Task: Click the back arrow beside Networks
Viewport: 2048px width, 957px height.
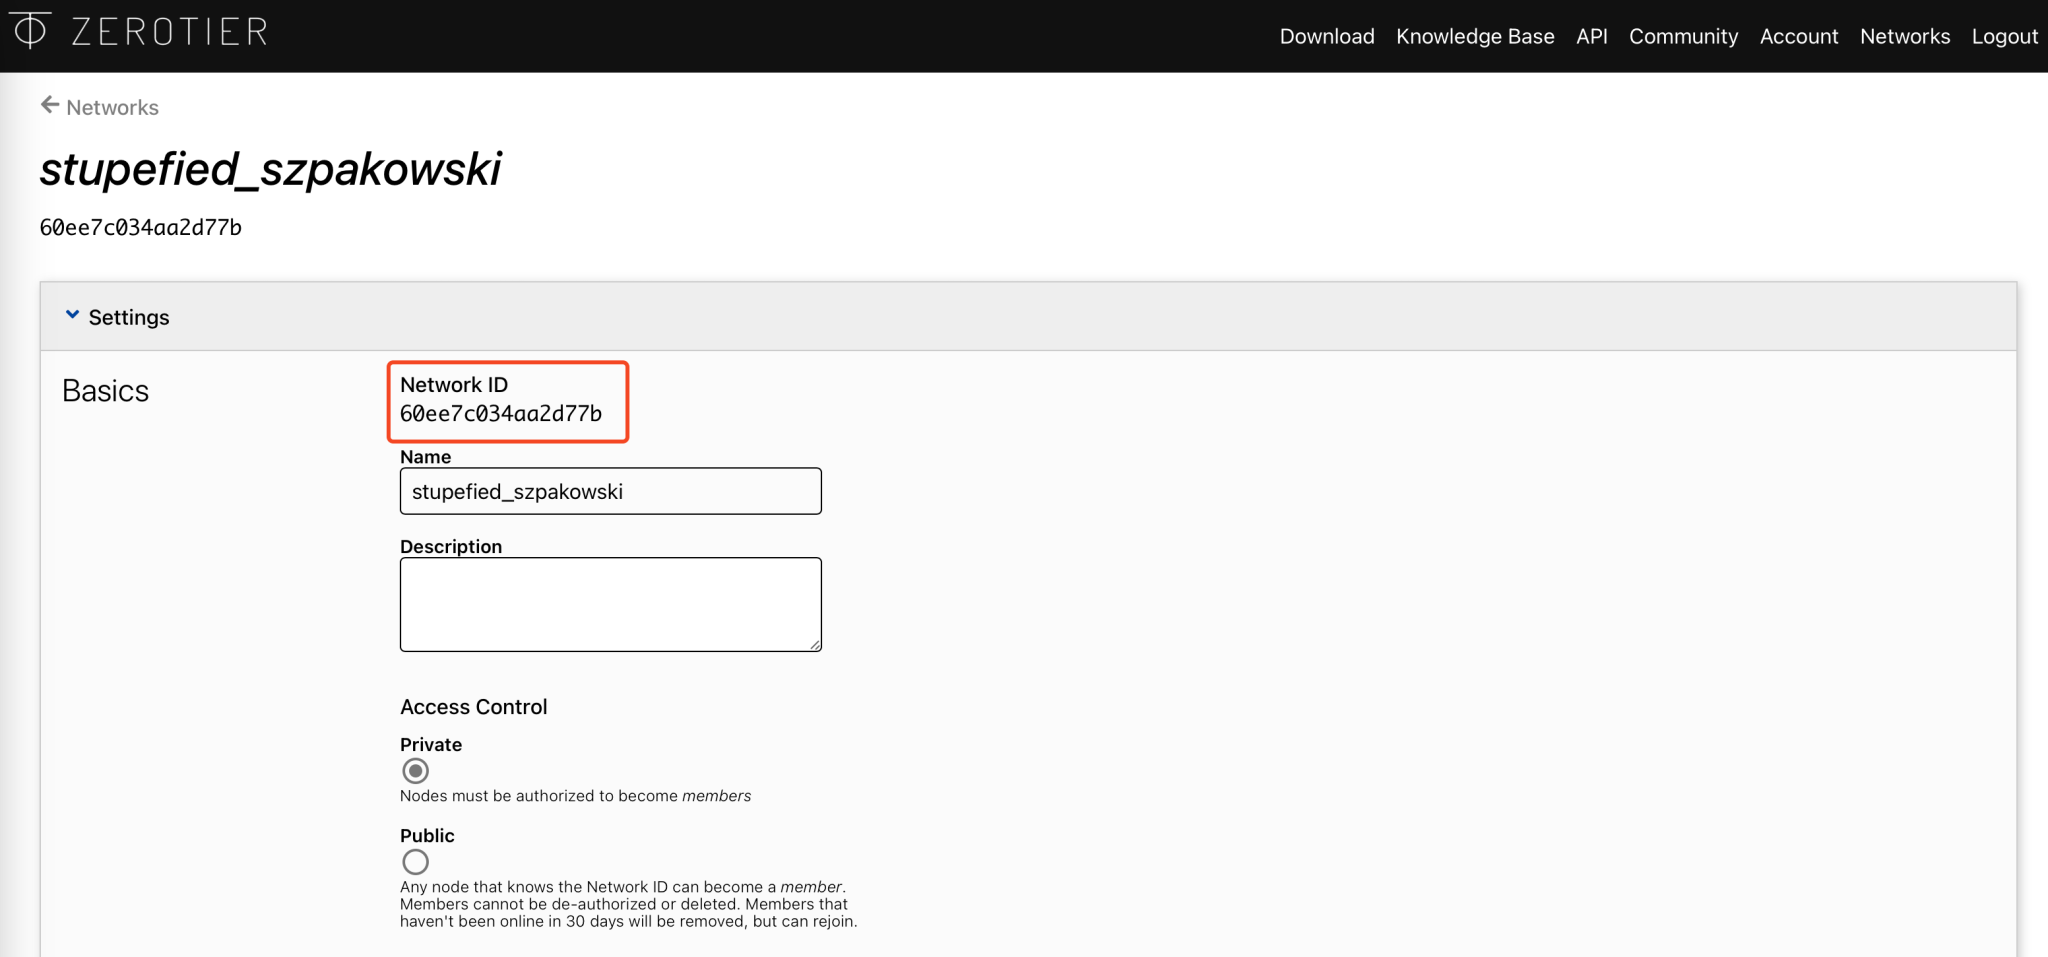Action: (x=49, y=105)
